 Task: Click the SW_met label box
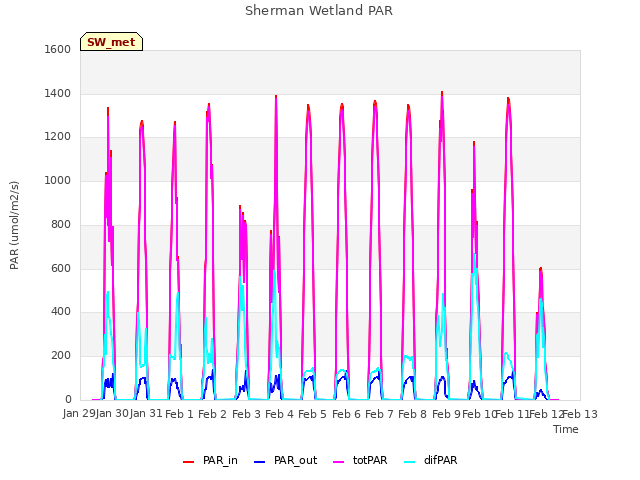click(x=111, y=42)
